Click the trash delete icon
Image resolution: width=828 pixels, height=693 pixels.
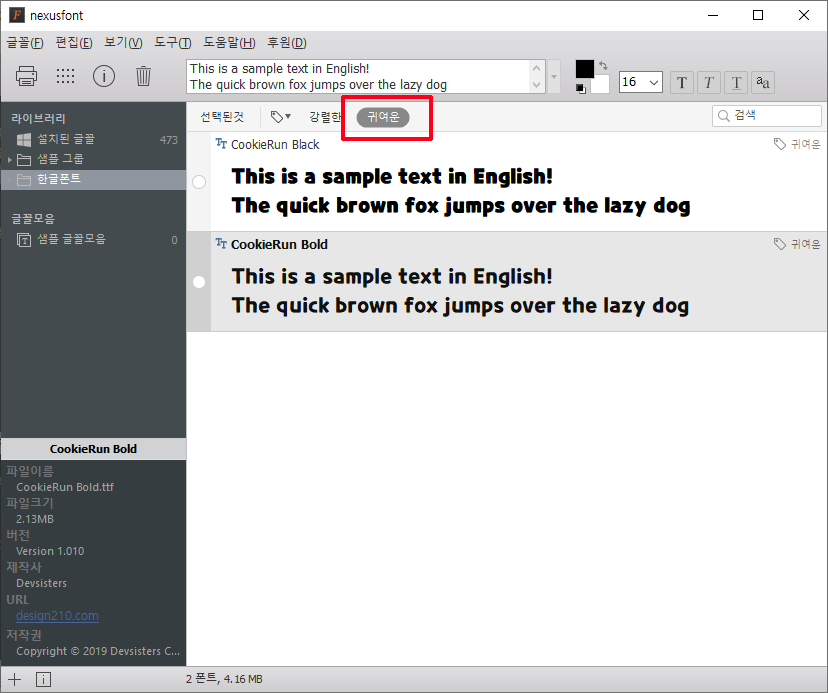[143, 76]
